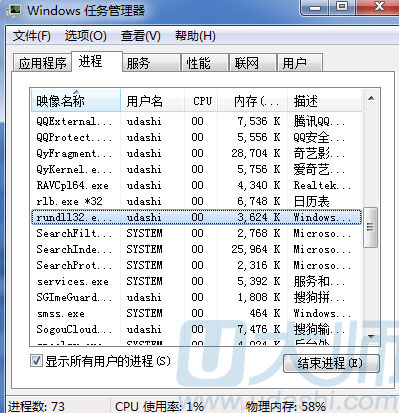Sort by 映像名称 column header
Screen dimensions: 399x413
click(x=76, y=101)
